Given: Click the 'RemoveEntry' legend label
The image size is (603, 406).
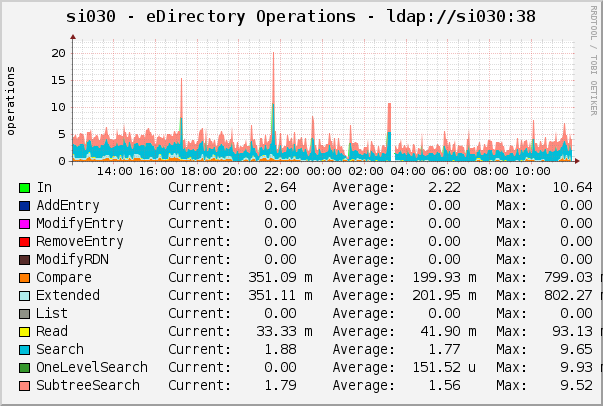Looking at the screenshot, I should pyautogui.click(x=80, y=241).
